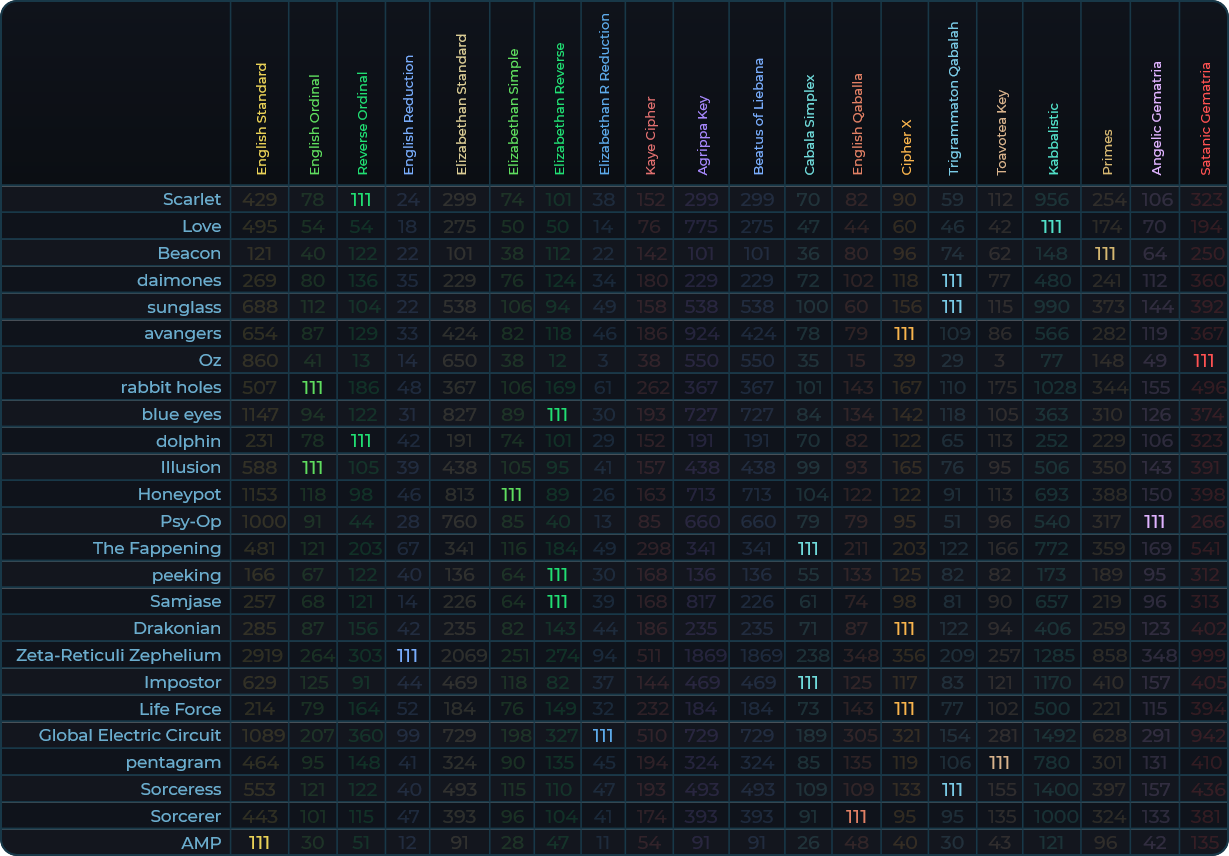
Task: Click the English Standard column header
Action: [261, 120]
